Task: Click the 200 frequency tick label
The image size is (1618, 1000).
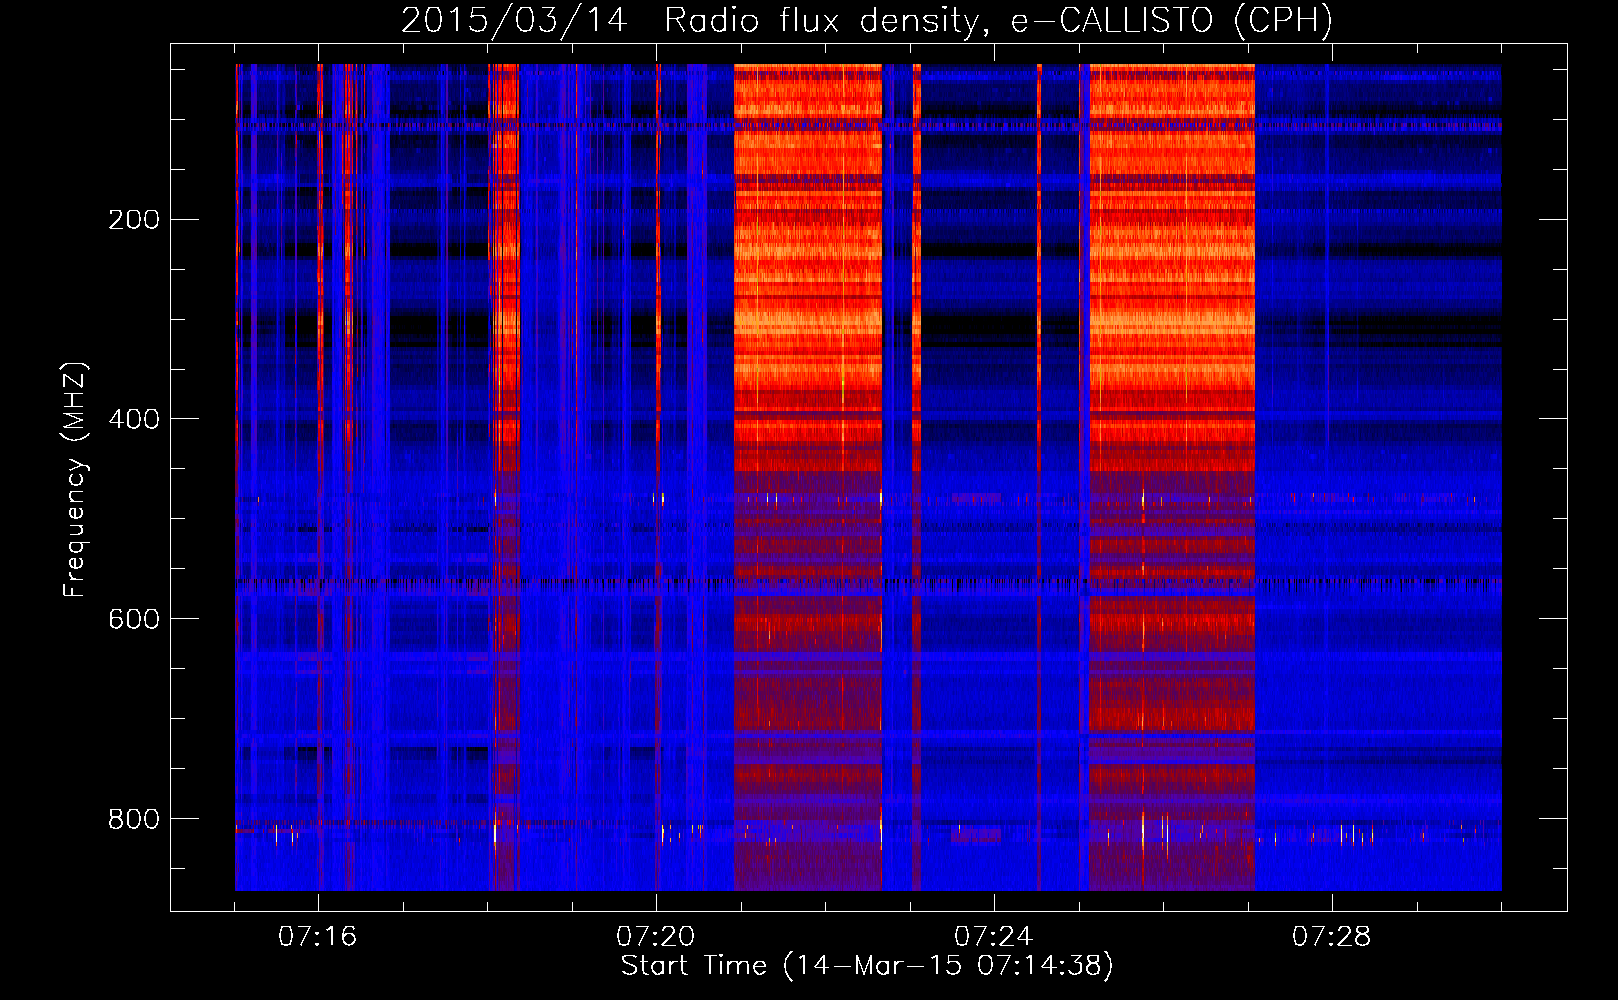Action: click(134, 219)
